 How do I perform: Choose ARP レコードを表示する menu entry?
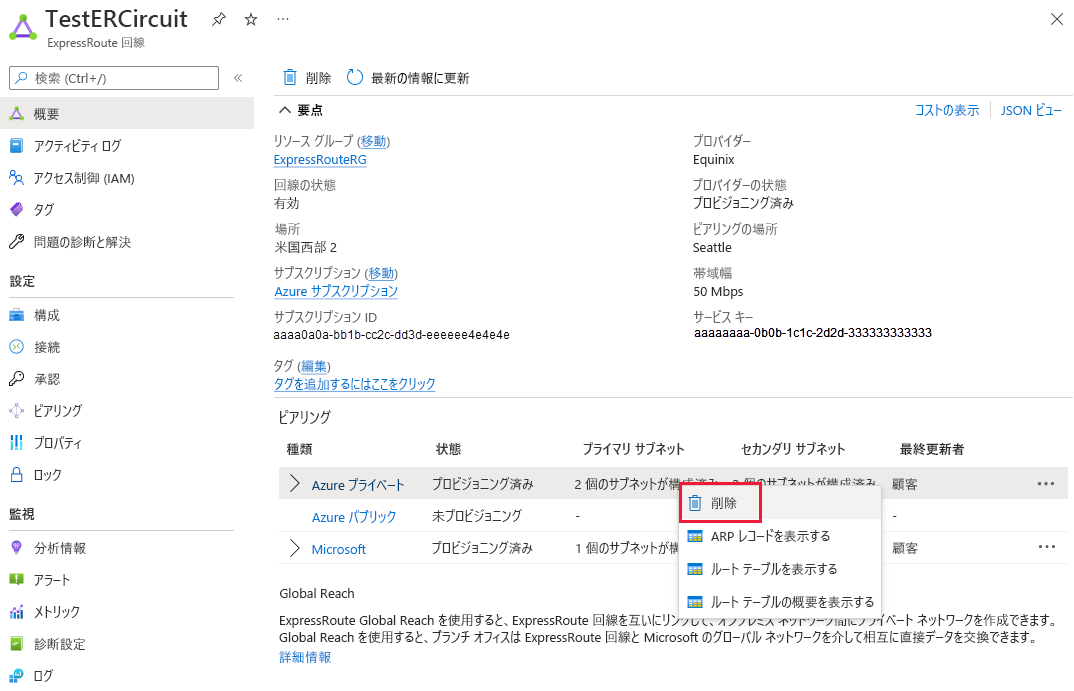pyautogui.click(x=779, y=536)
